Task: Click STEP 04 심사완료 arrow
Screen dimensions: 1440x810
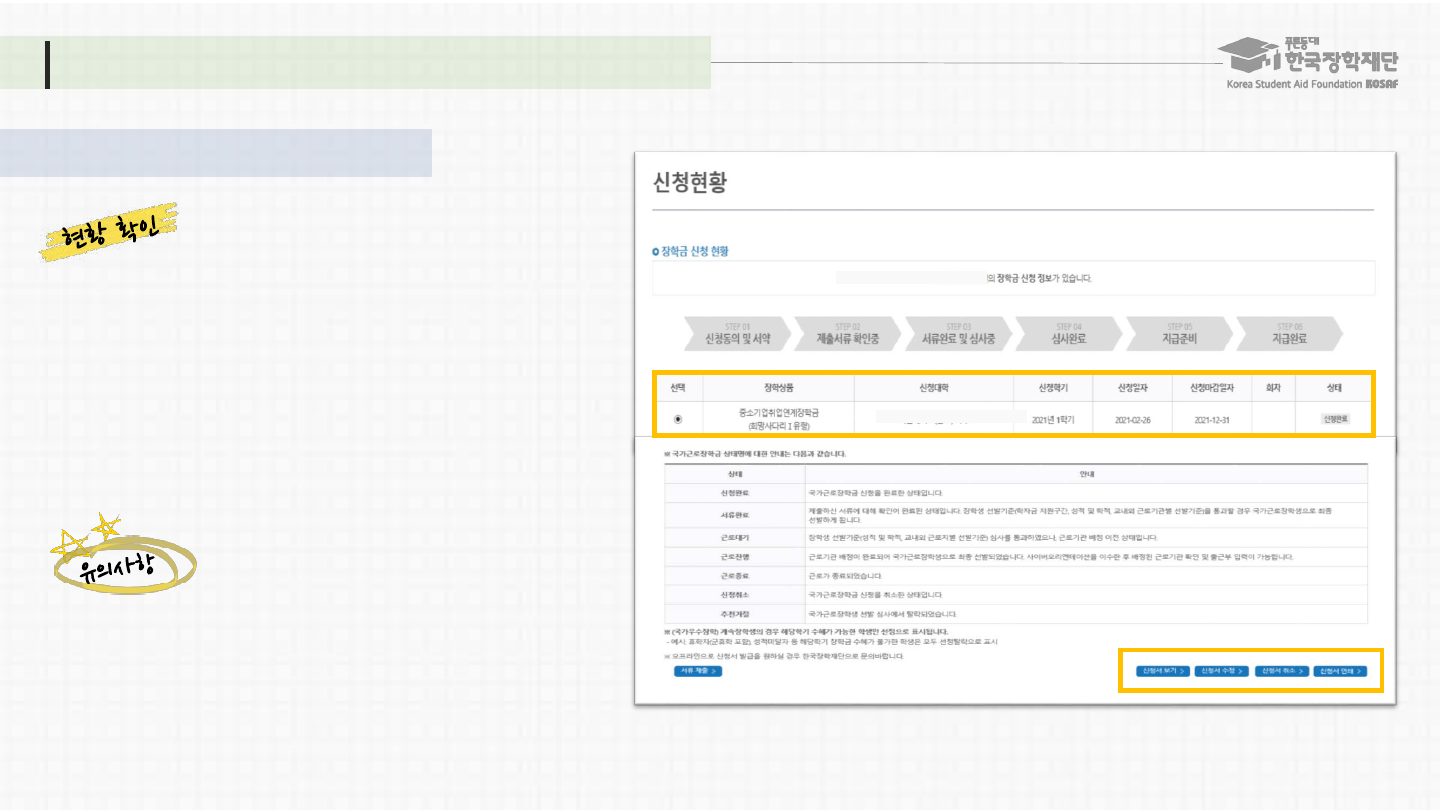Action: point(1067,334)
